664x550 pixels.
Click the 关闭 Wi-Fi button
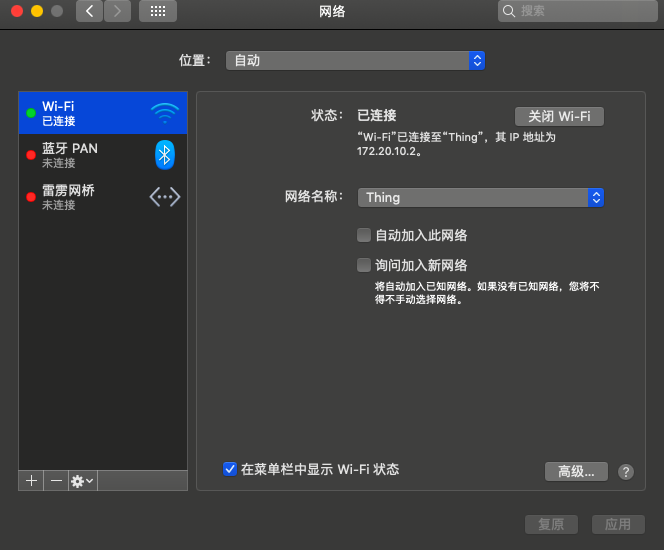[x=559, y=116]
